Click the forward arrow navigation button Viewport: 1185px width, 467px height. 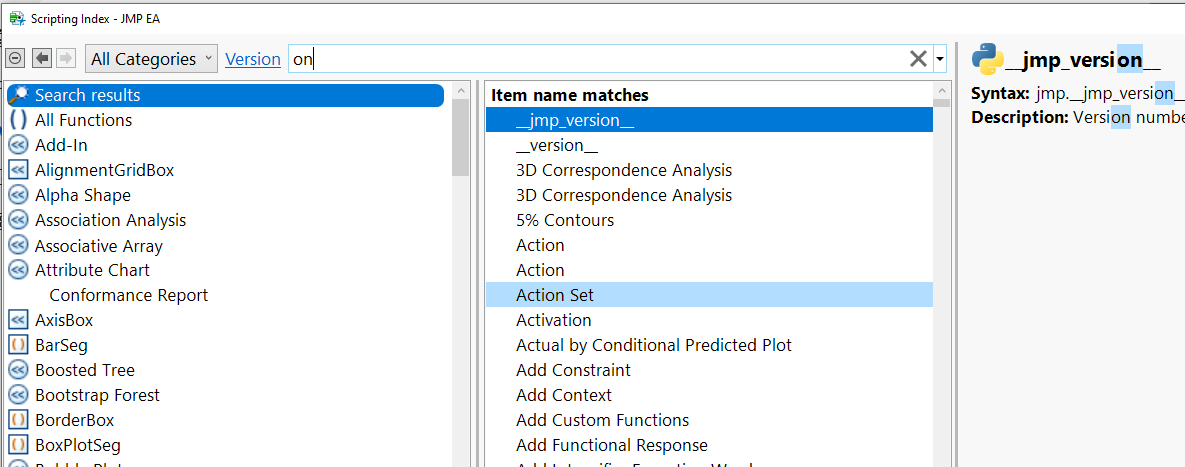[x=66, y=59]
